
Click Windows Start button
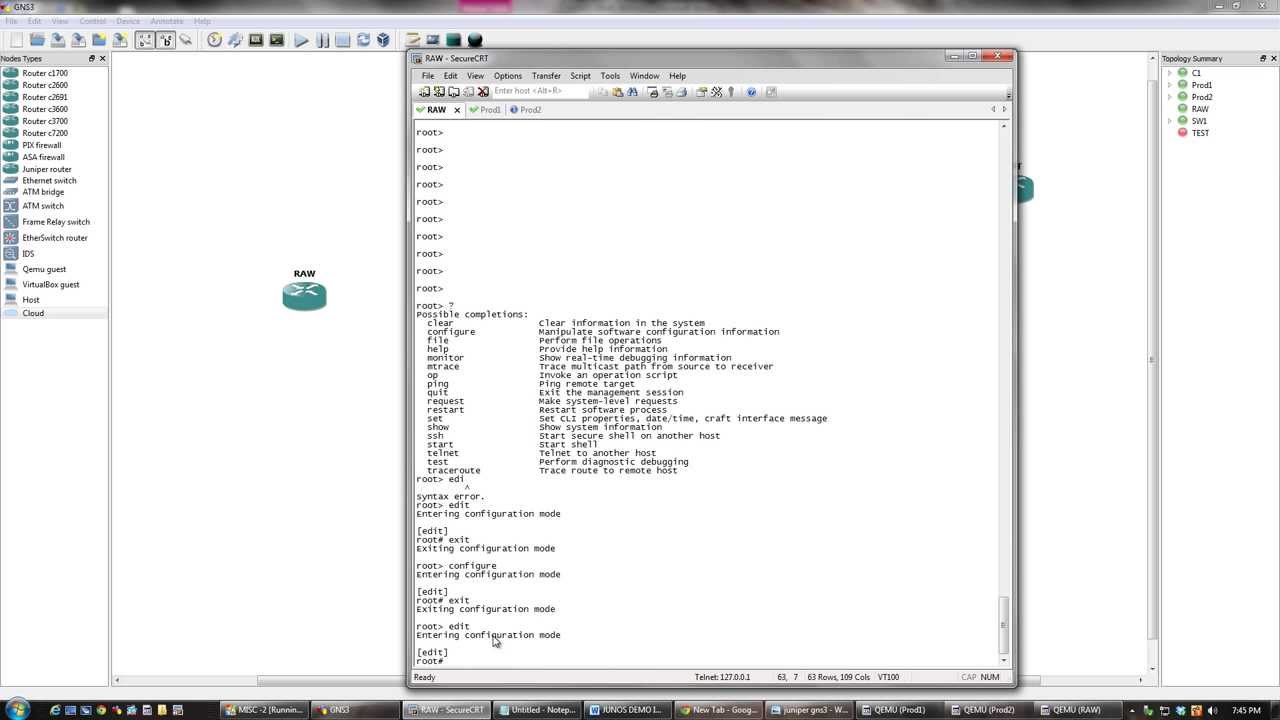point(18,710)
